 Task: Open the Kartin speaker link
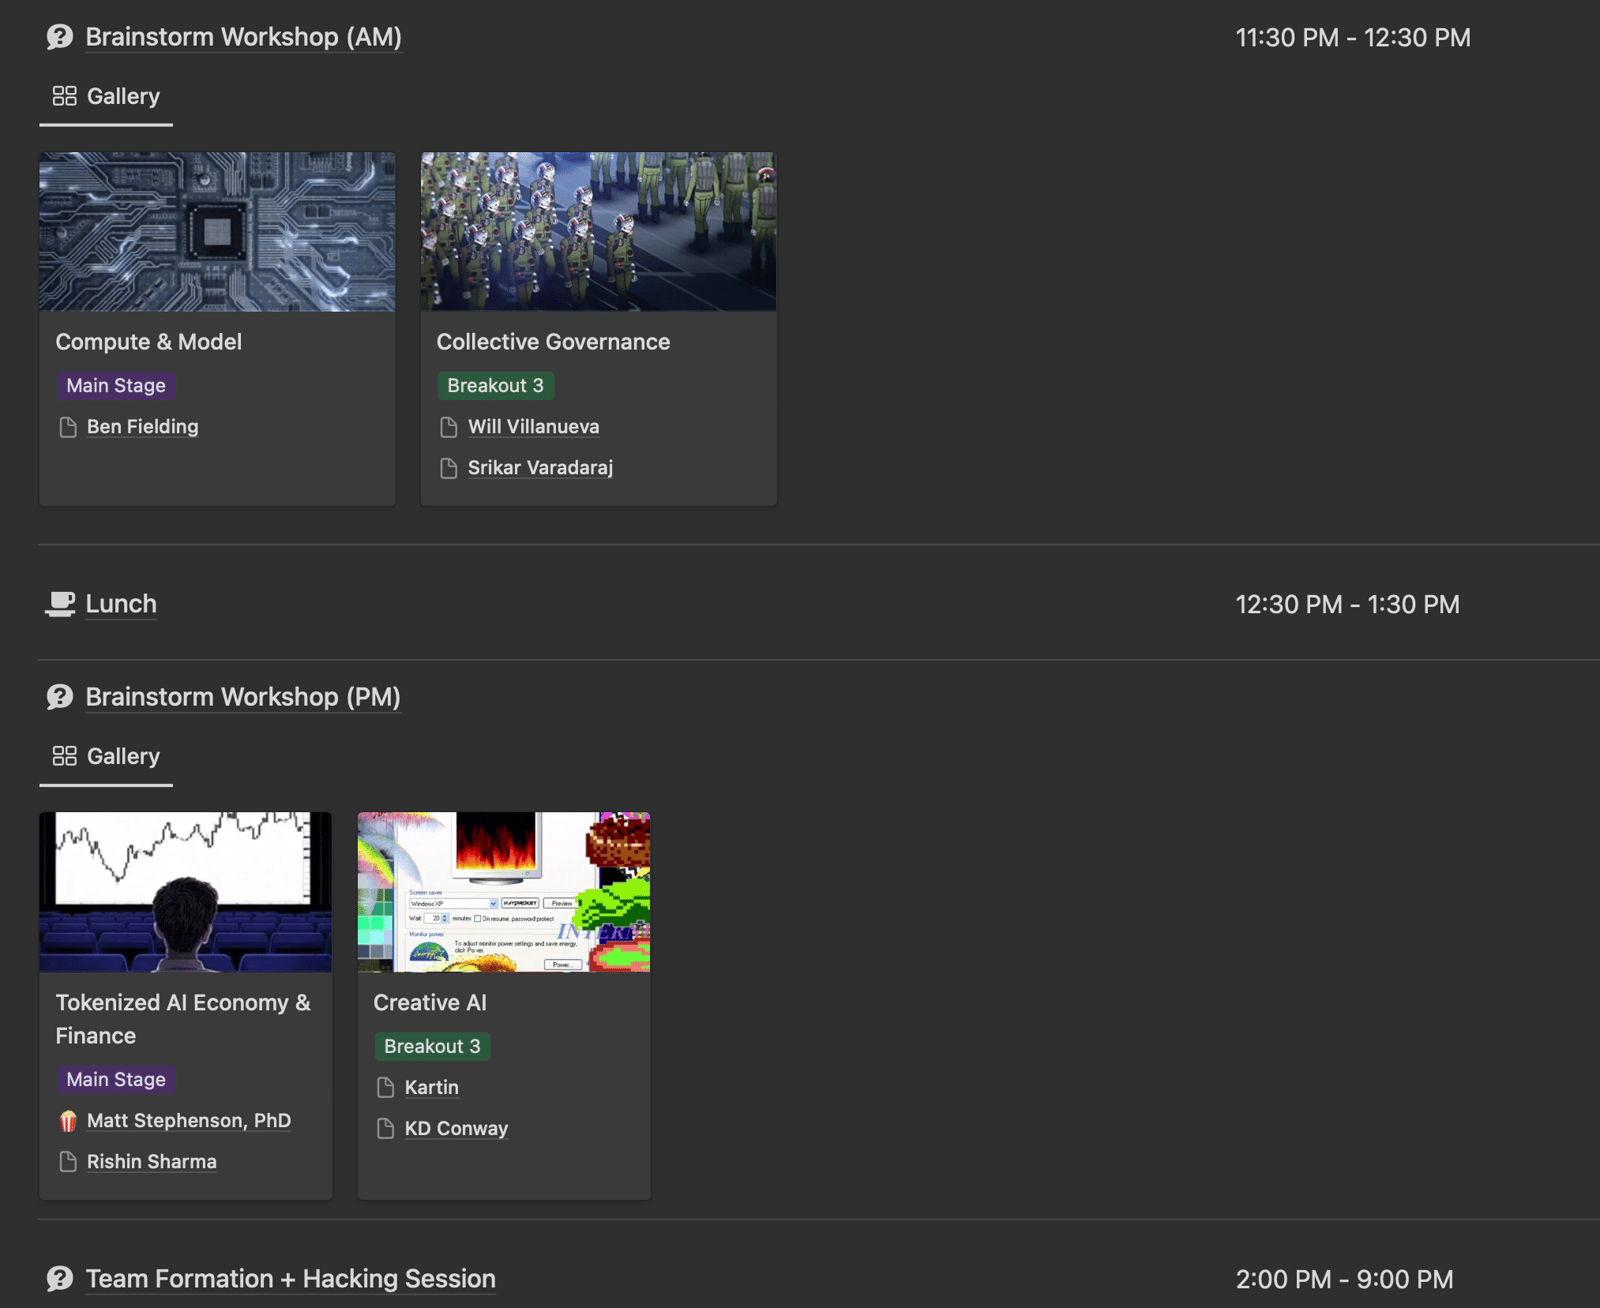[432, 1088]
